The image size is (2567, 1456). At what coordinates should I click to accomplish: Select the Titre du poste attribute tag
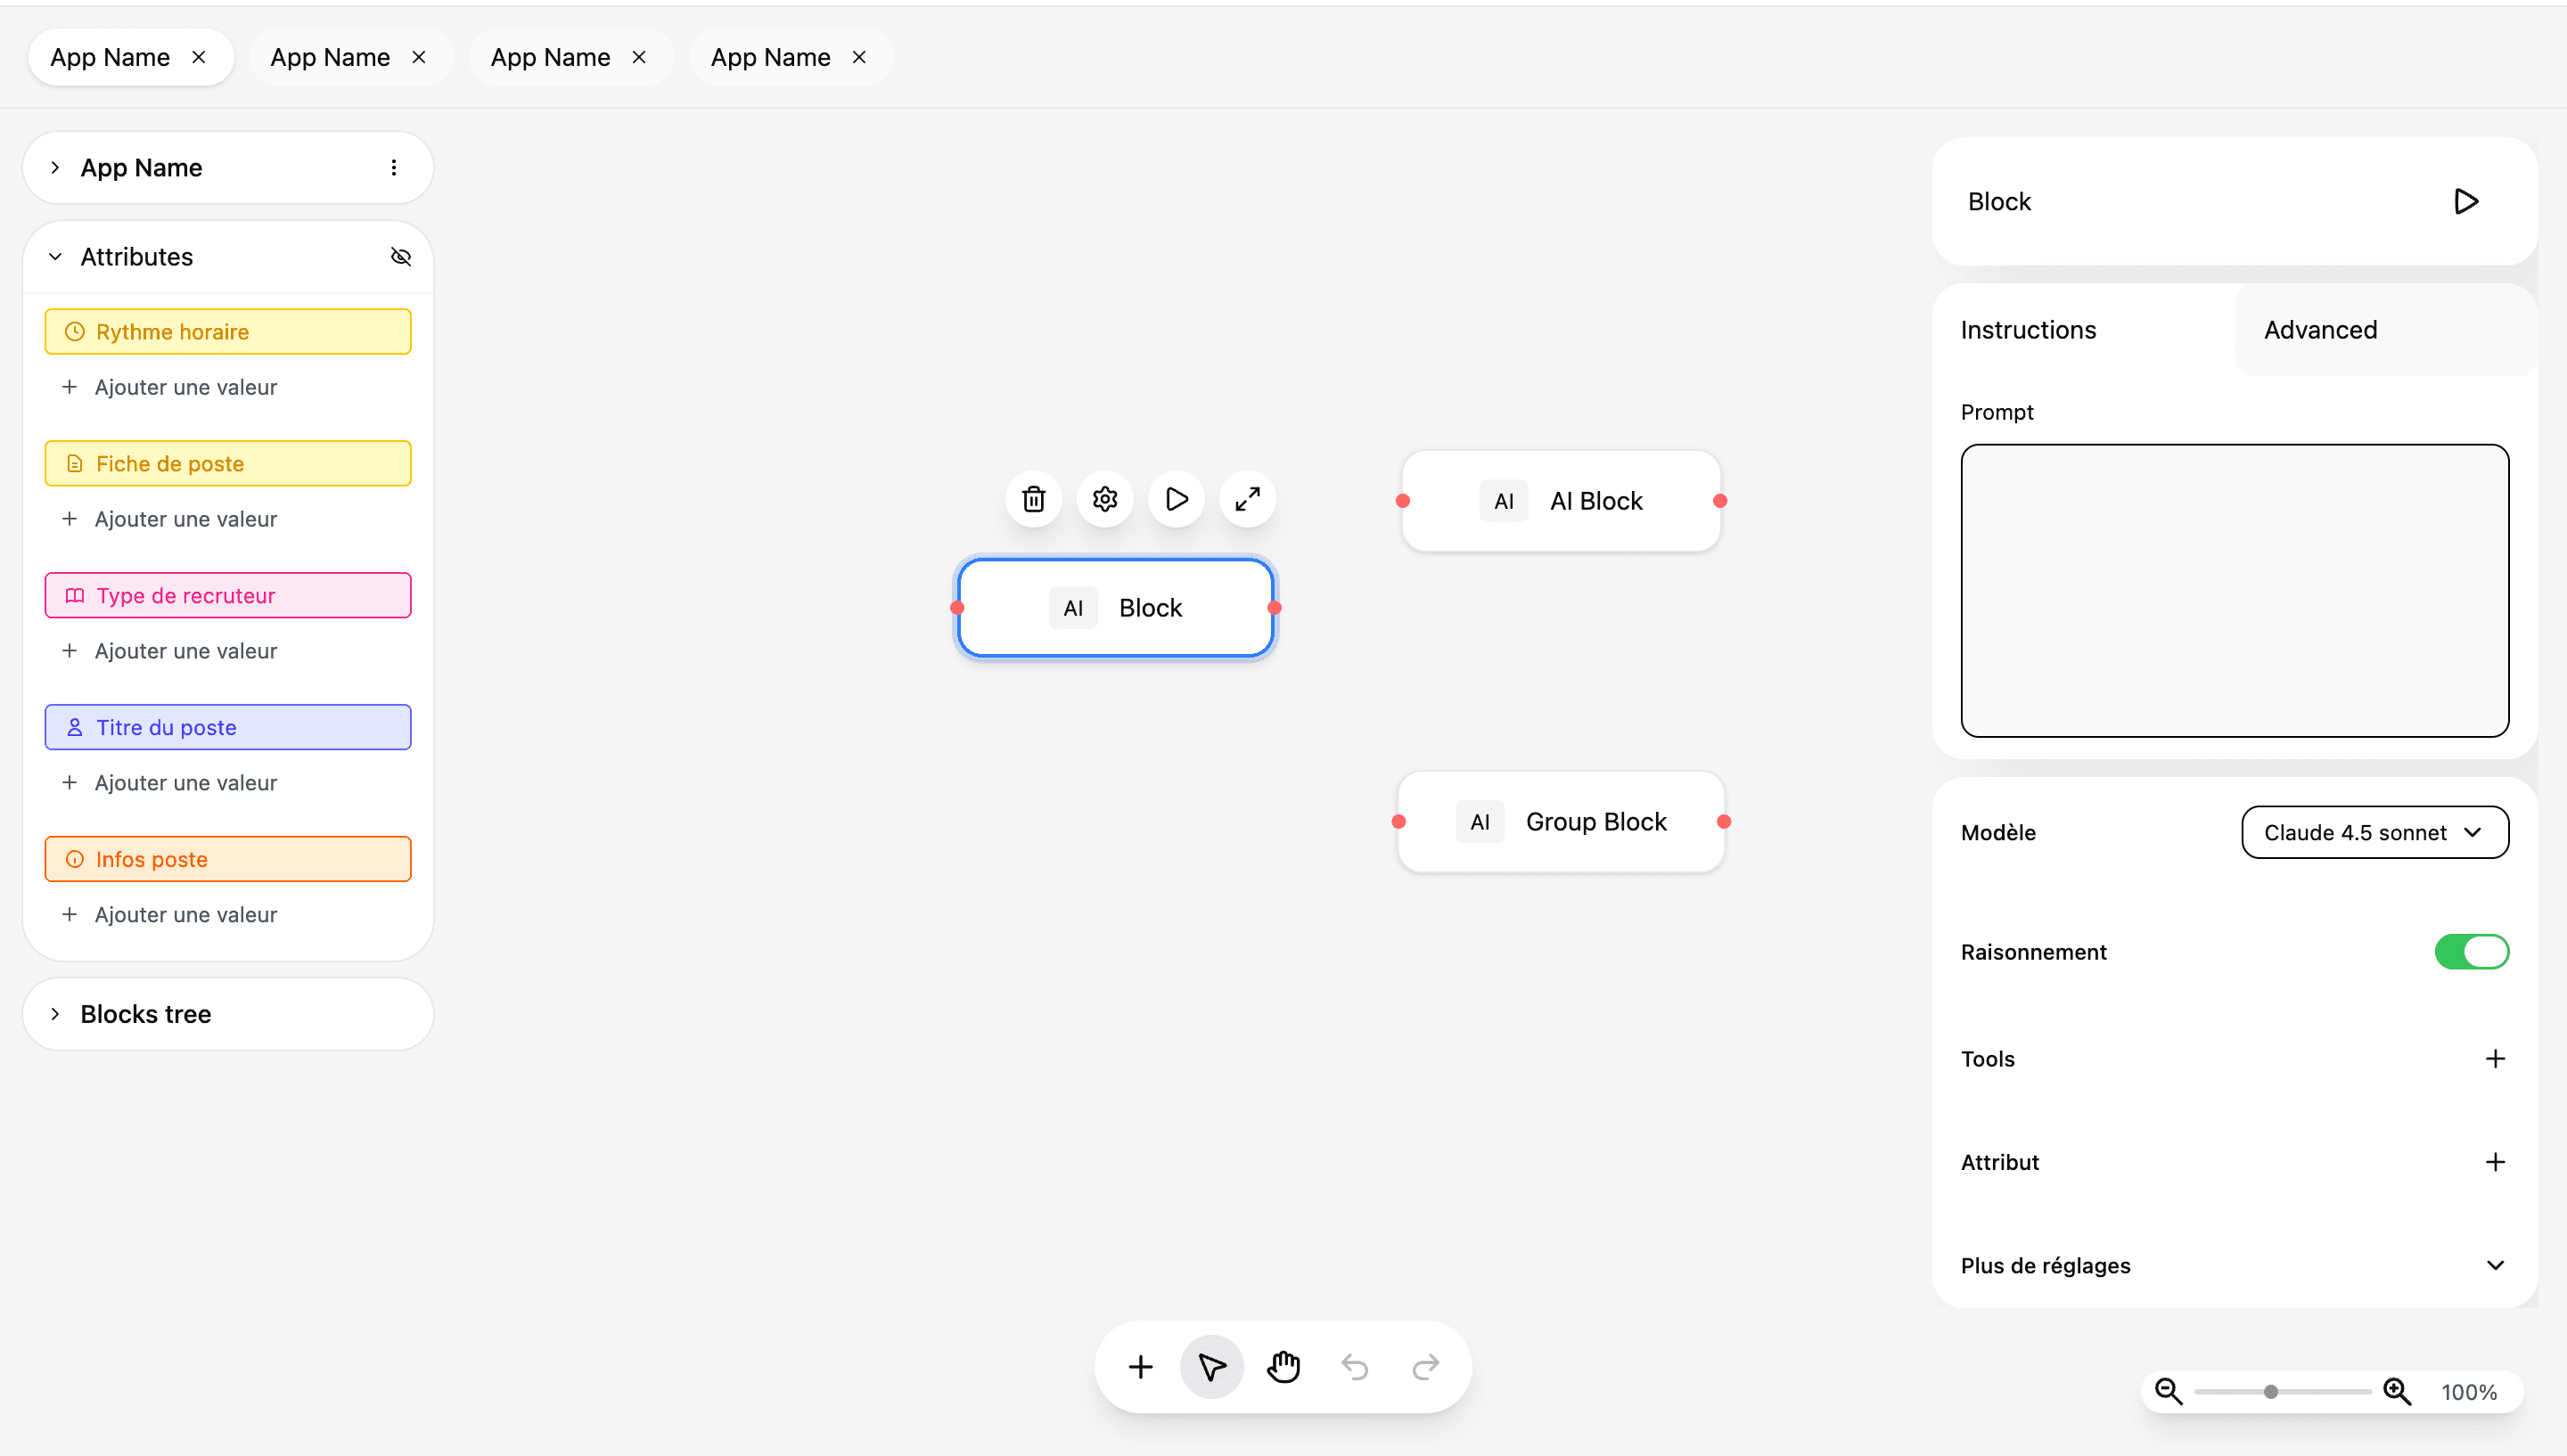228,727
